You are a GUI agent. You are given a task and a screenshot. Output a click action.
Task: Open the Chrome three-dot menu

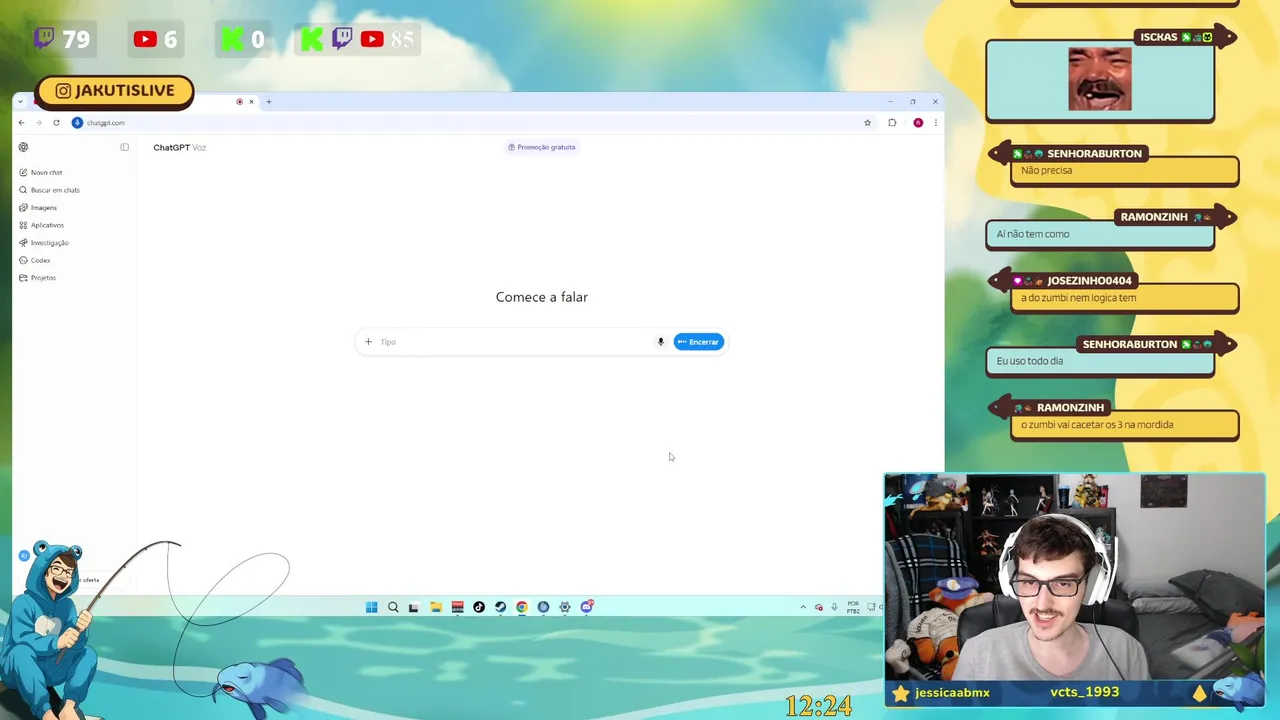tap(935, 123)
